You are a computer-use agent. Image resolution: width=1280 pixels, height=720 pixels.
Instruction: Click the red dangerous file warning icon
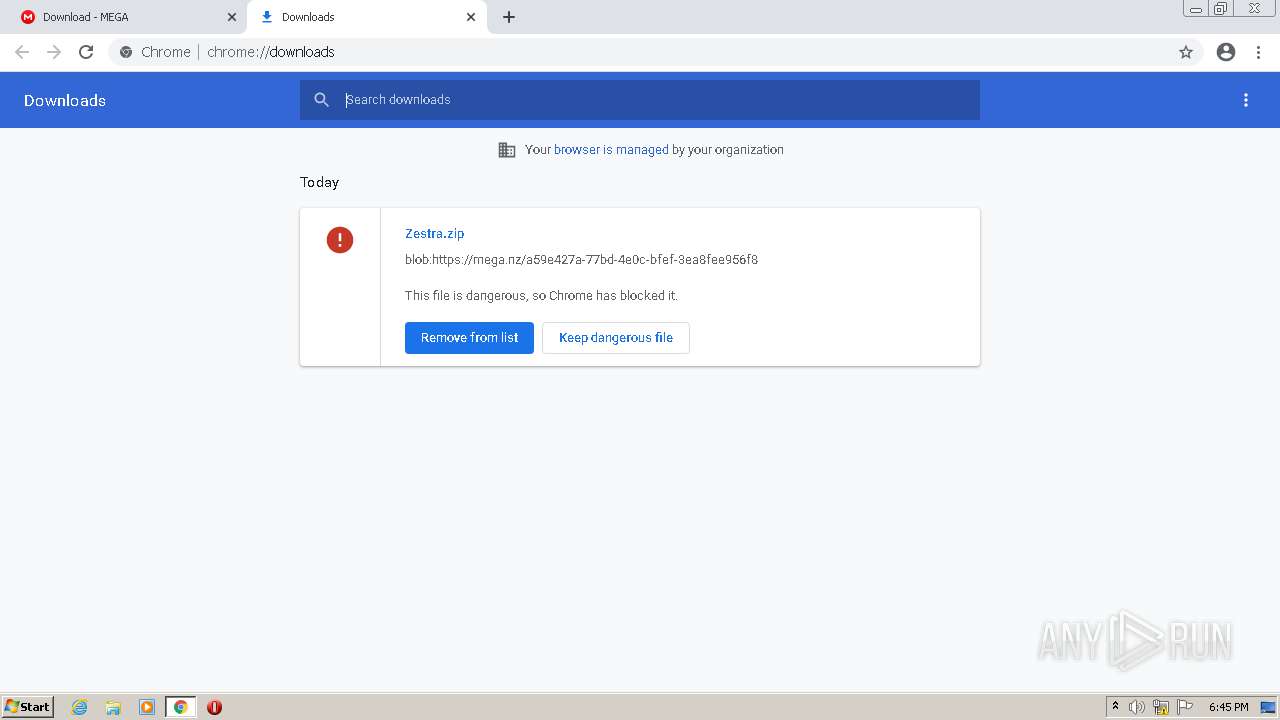click(340, 240)
